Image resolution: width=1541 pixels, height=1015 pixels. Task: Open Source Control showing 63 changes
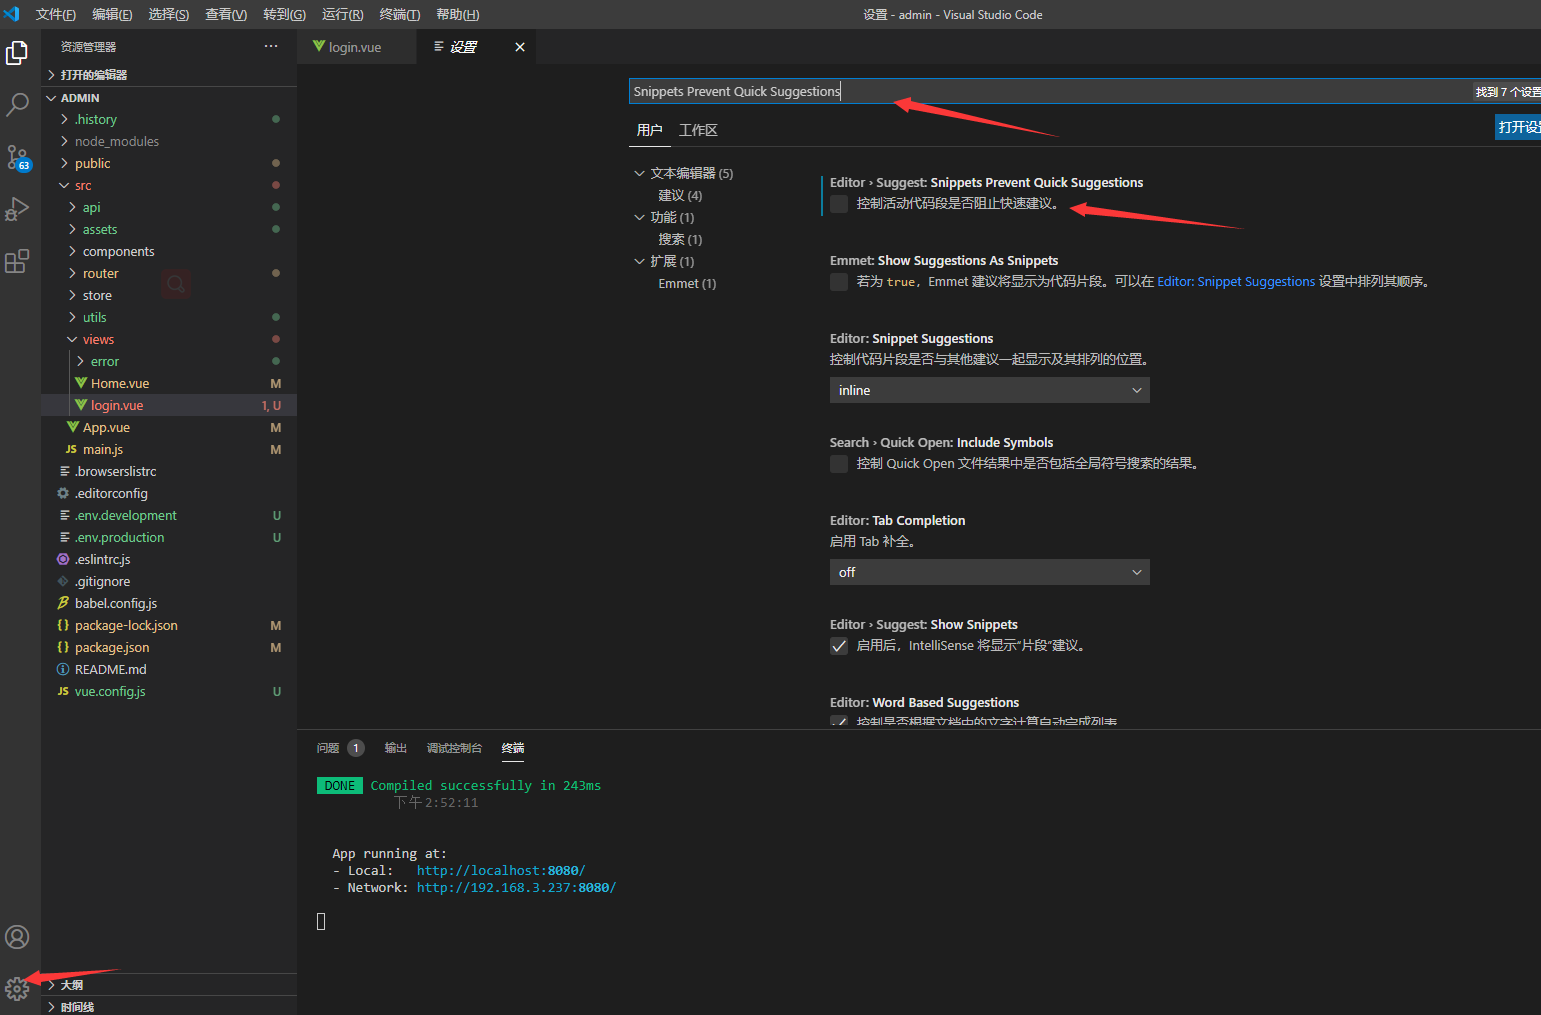[18, 158]
